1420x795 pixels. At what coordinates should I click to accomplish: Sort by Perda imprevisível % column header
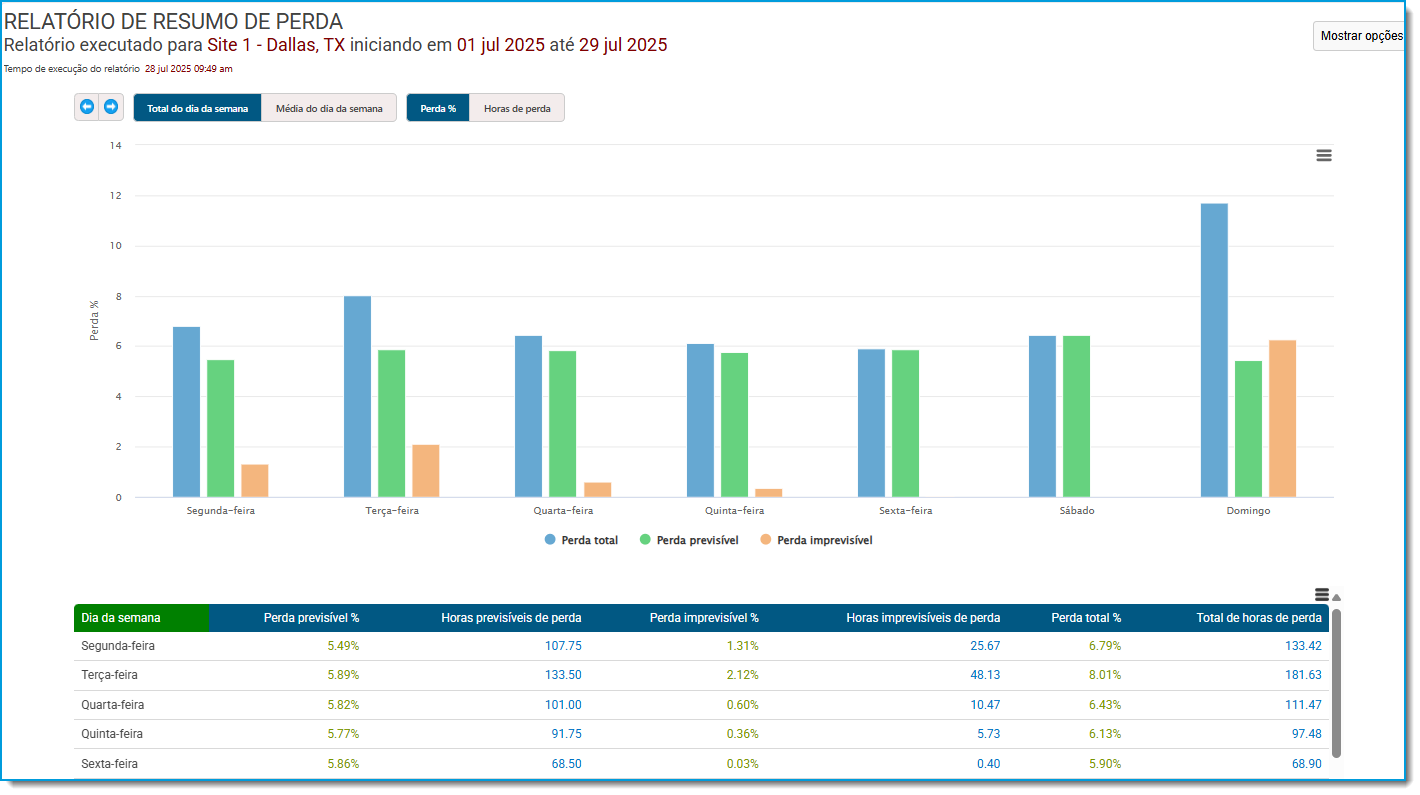coord(704,618)
